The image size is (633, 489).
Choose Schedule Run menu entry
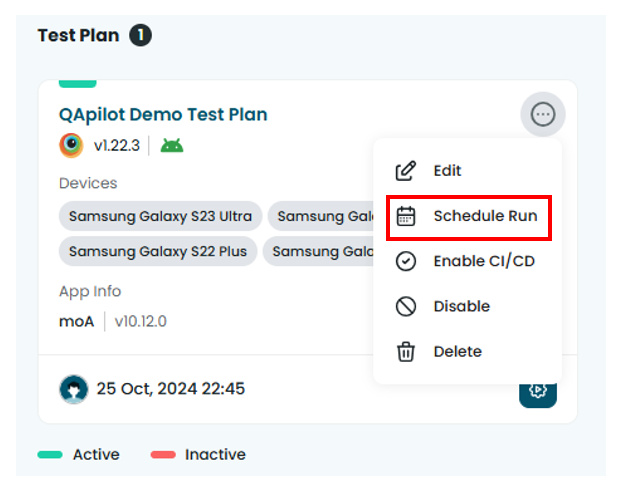click(x=485, y=216)
